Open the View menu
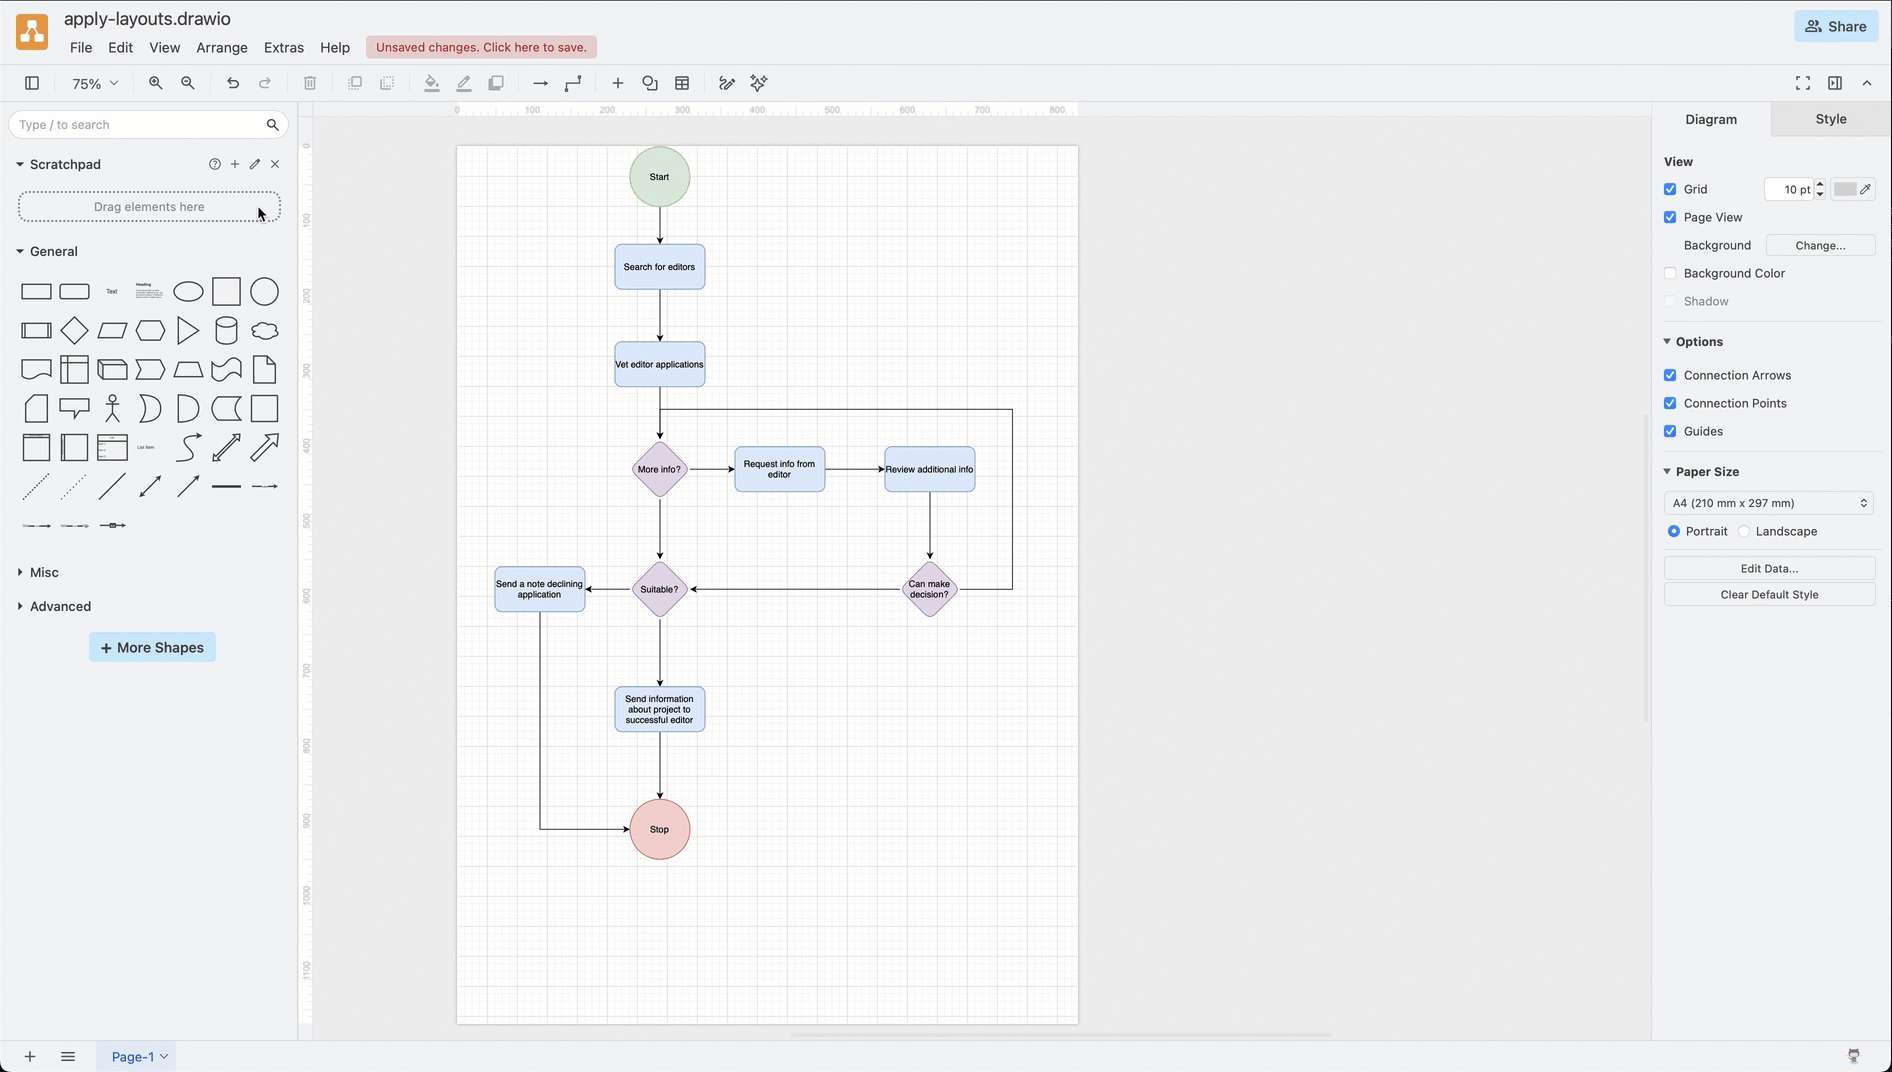The image size is (1892, 1072). click(165, 47)
